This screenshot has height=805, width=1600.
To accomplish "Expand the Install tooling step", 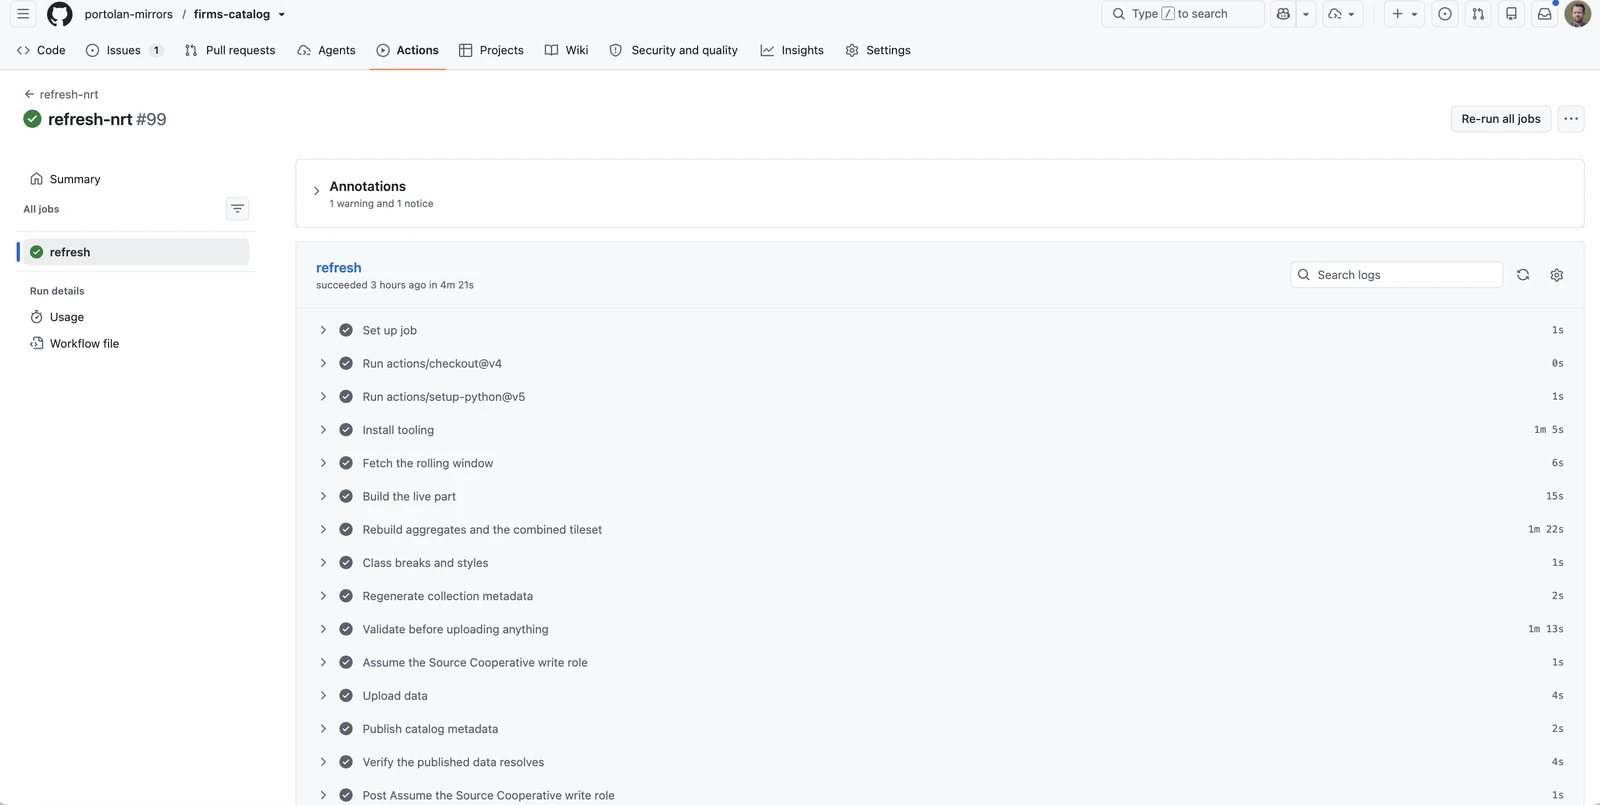I will 323,430.
